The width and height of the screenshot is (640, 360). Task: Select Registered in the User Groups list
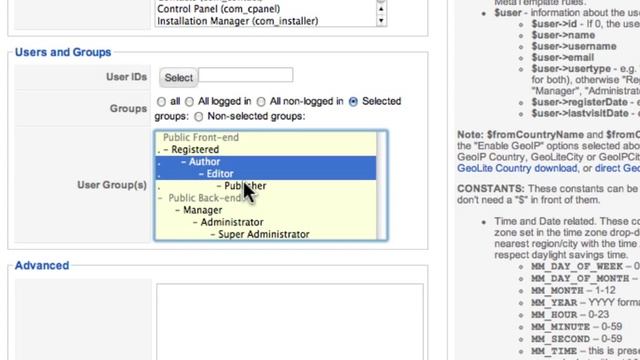pyautogui.click(x=266, y=149)
